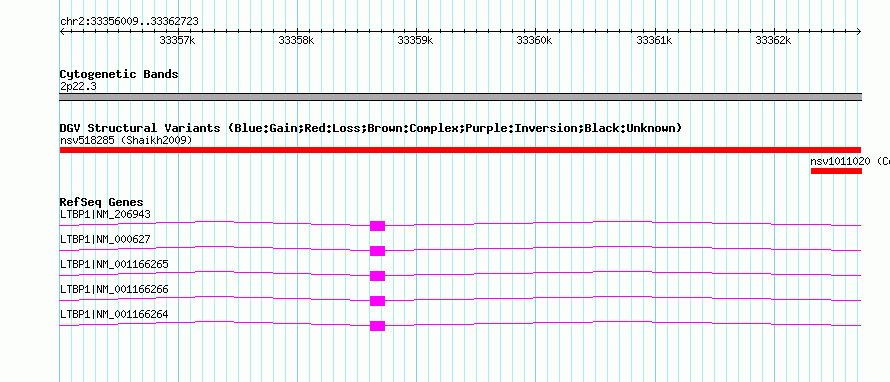
Task: Click the DGV Structural Variants track title
Action: pyautogui.click(x=371, y=128)
